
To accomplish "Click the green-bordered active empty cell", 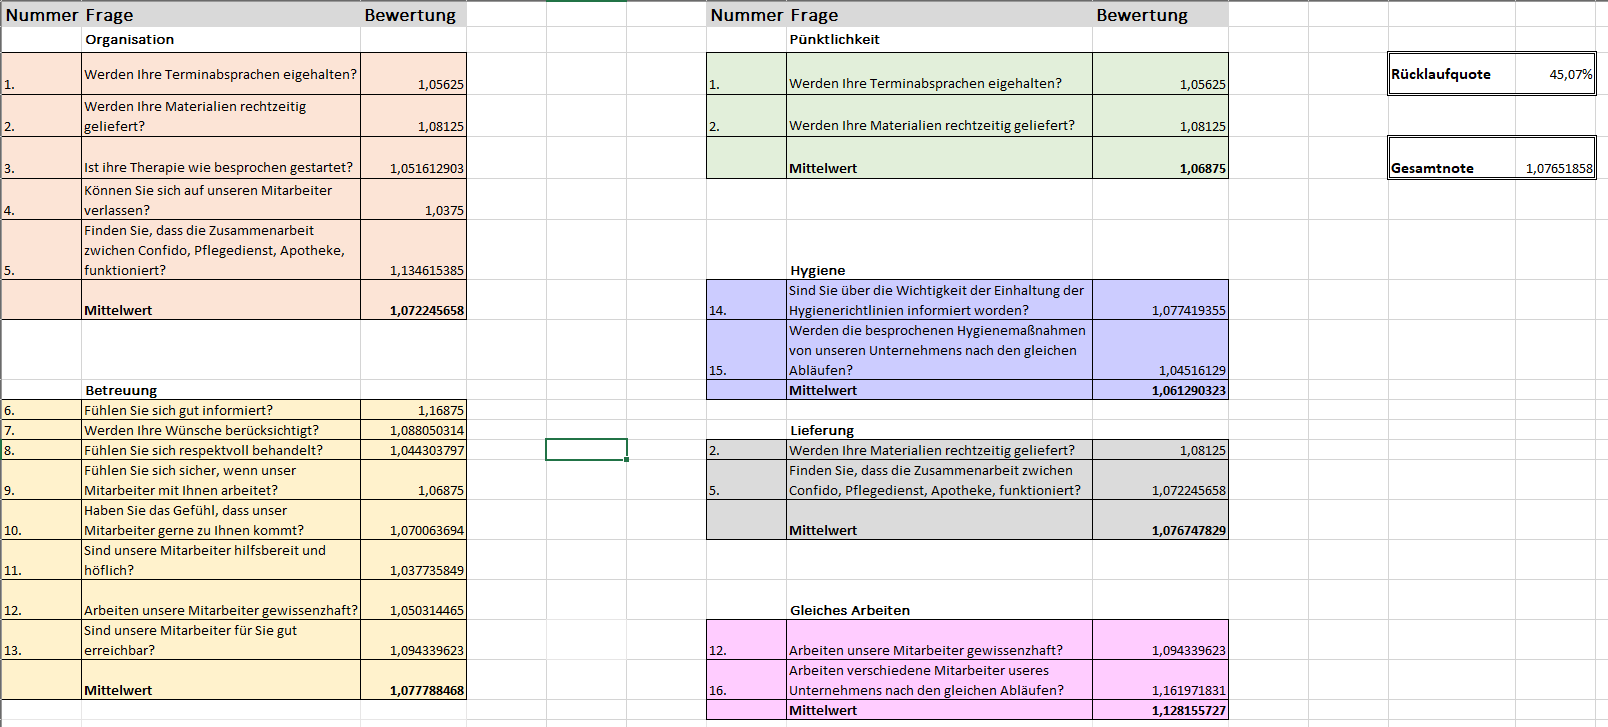I will click(586, 450).
